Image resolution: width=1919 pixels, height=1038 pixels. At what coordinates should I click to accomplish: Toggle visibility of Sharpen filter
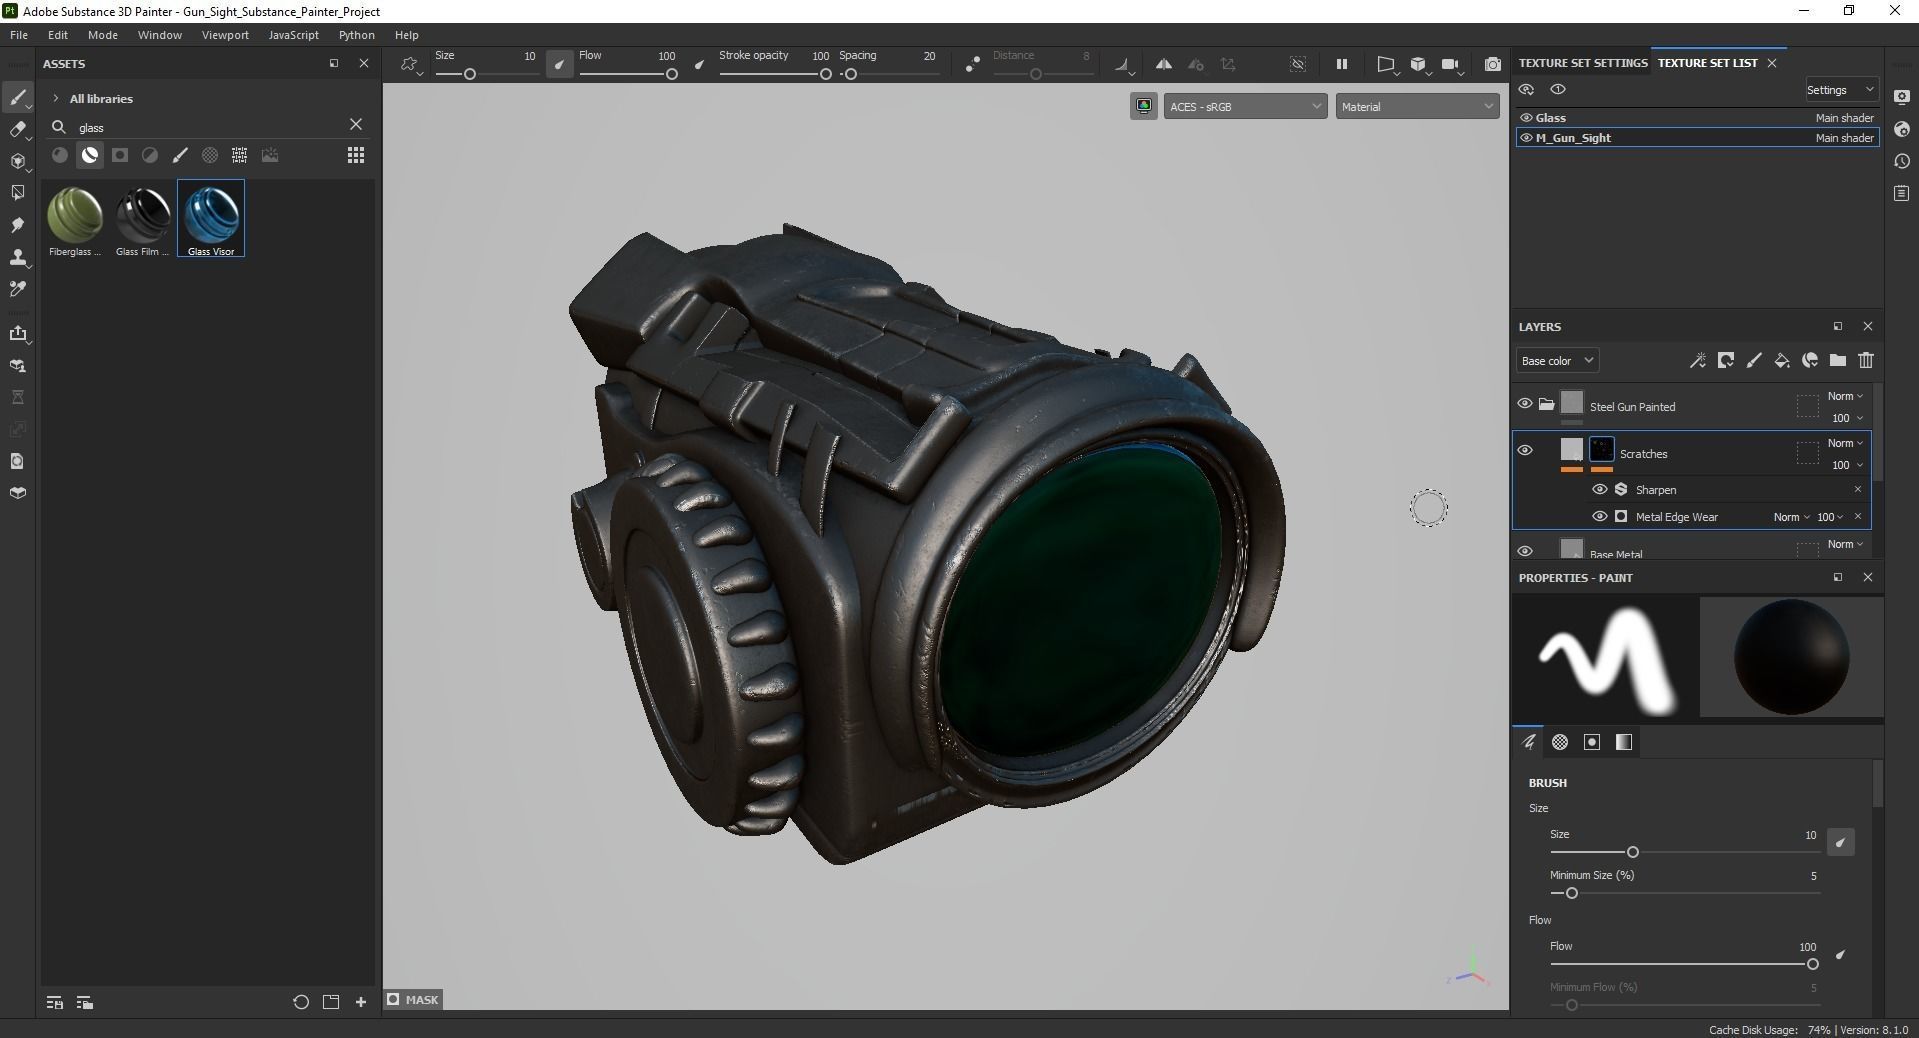click(1600, 489)
